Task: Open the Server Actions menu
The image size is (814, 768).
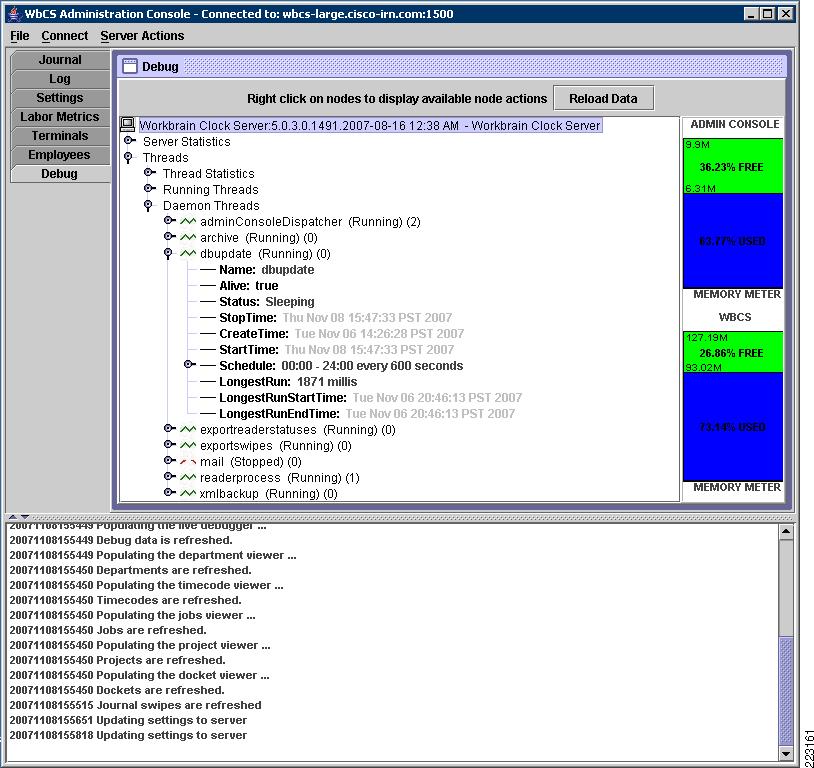Action: (x=142, y=36)
